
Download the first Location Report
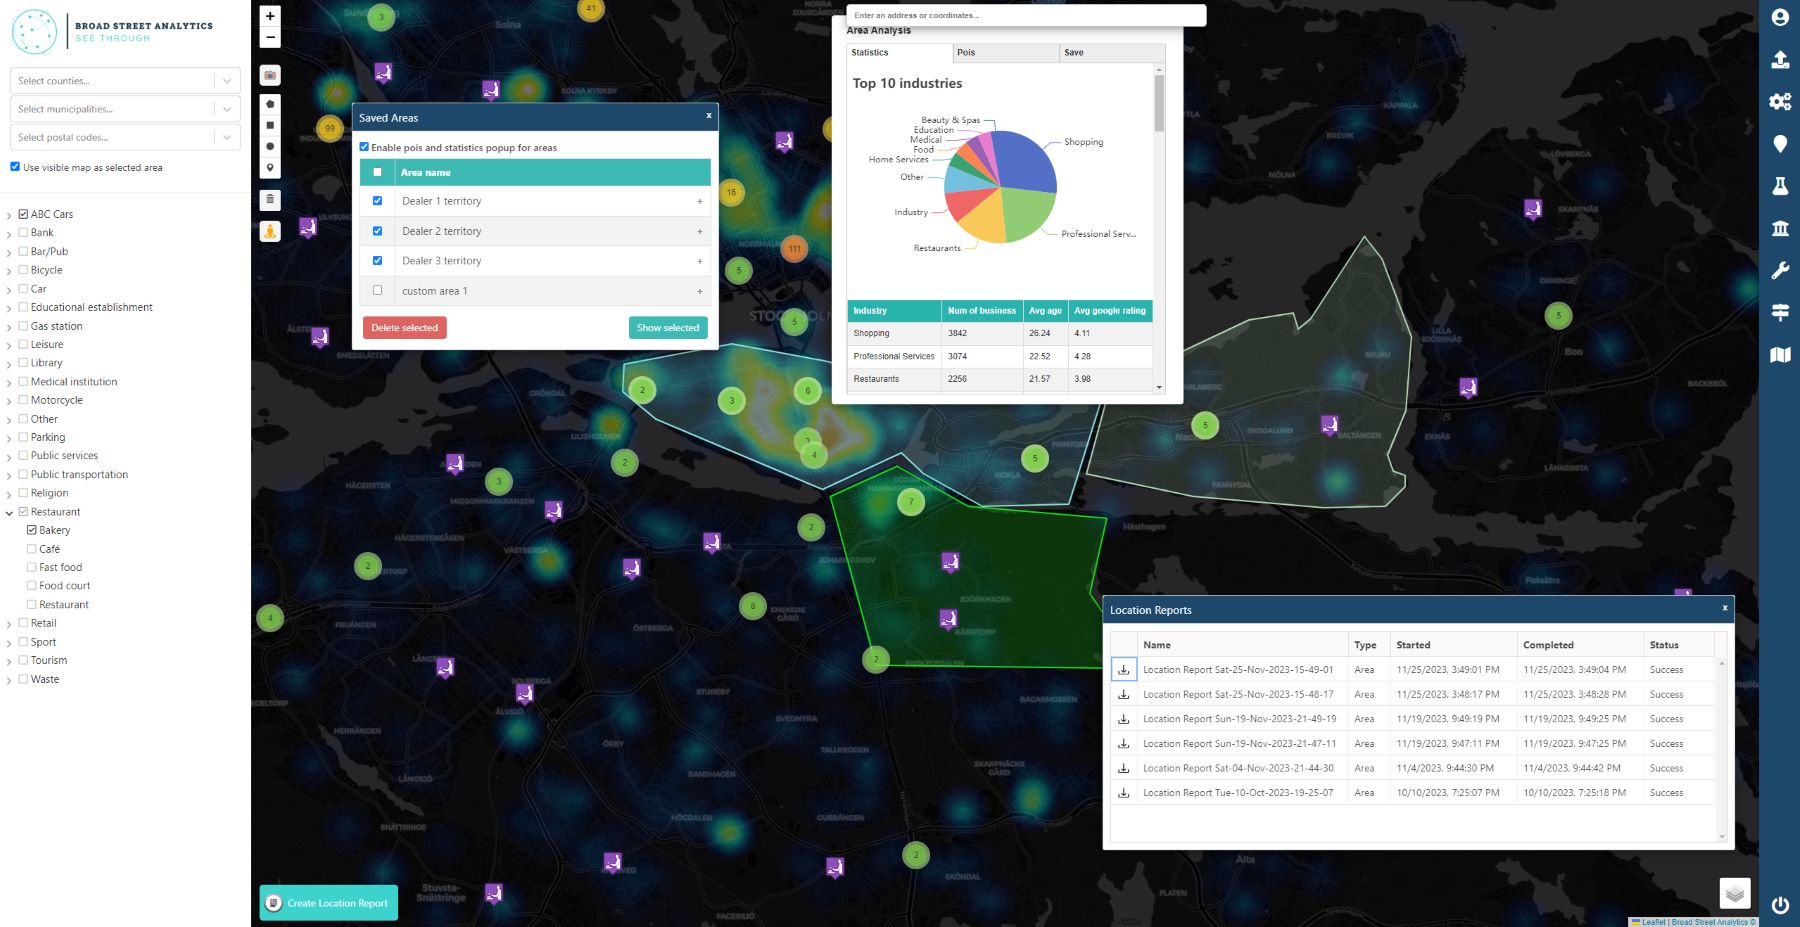(x=1124, y=670)
